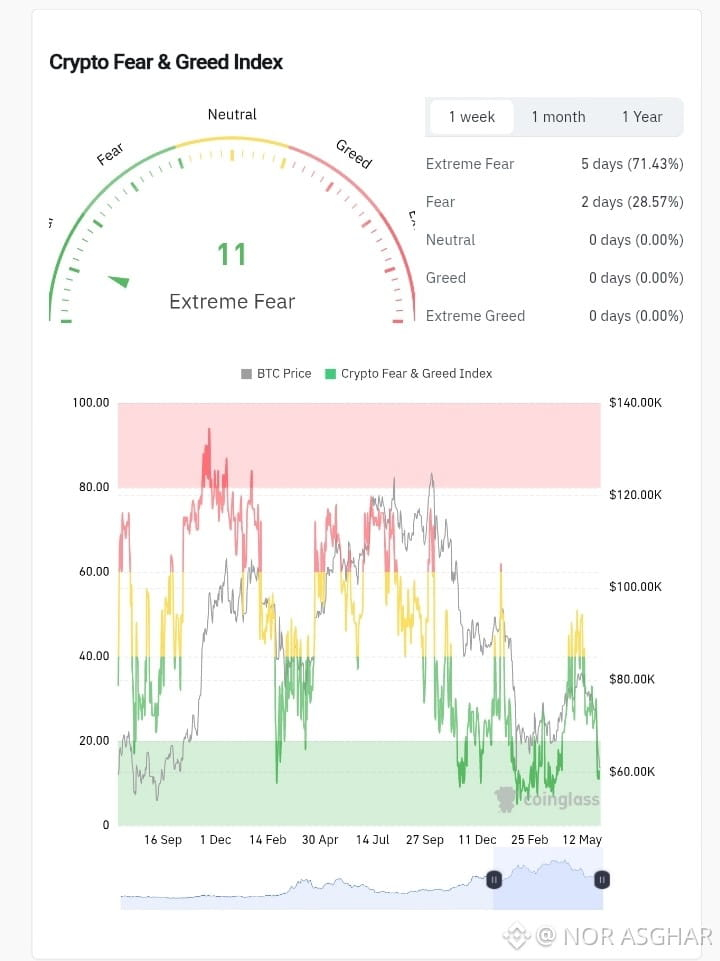Click the 16 Sep x-axis date label
720x961 pixels.
click(x=163, y=840)
